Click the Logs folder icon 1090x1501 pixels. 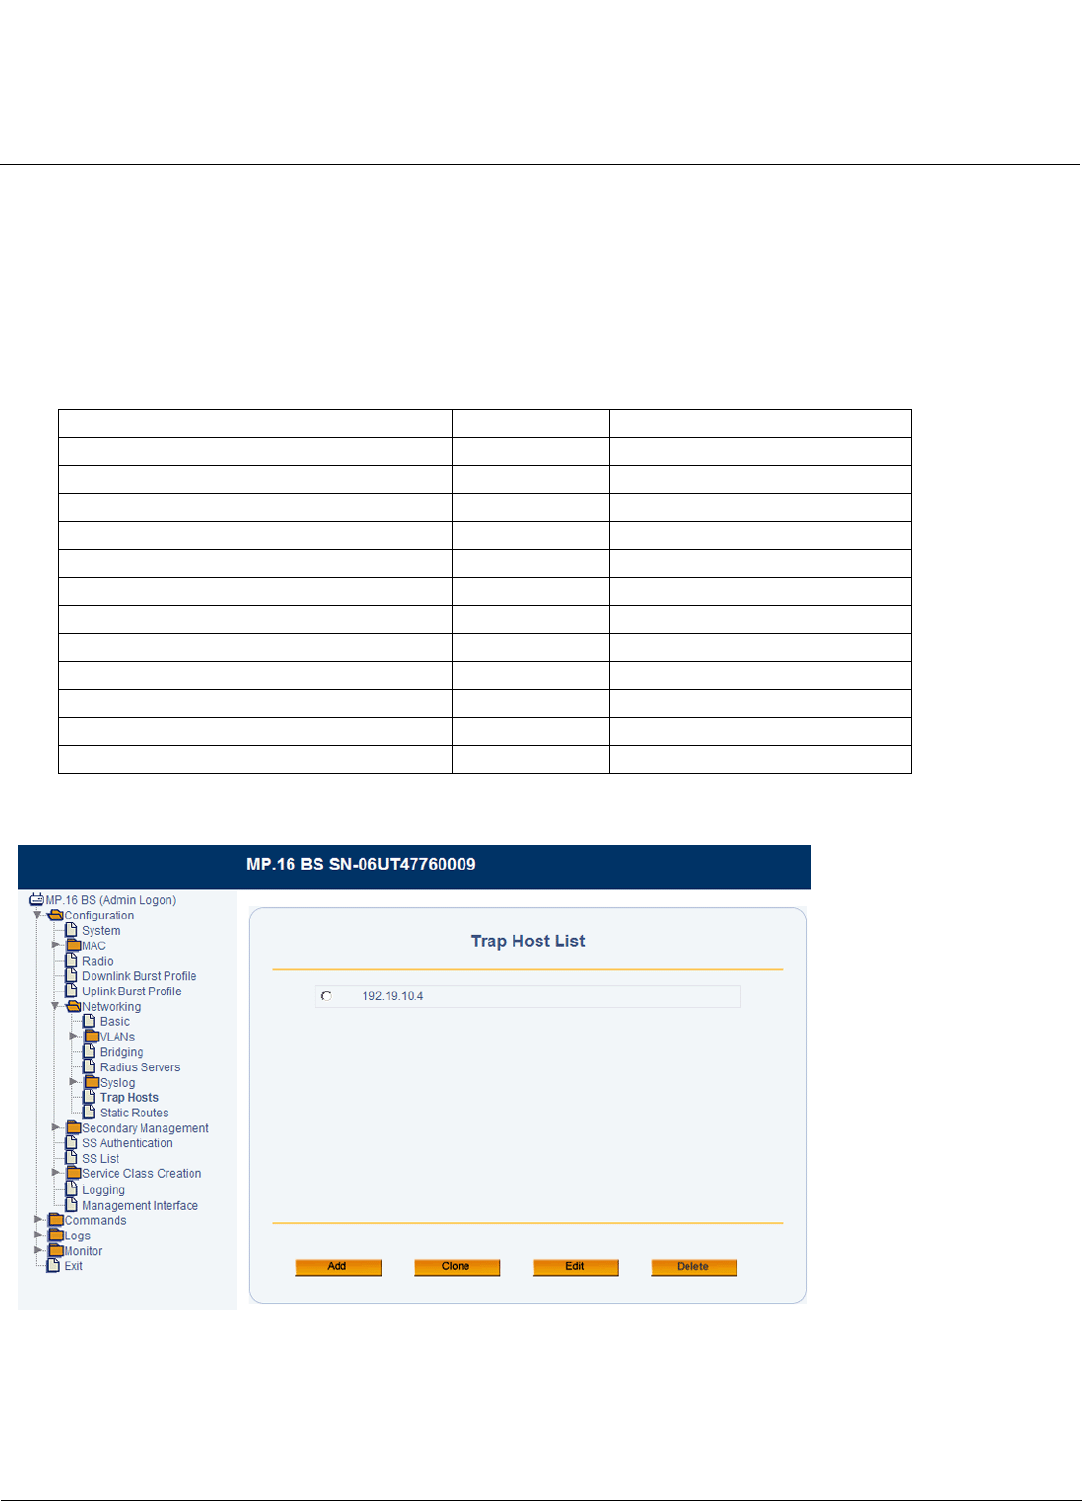click(x=56, y=1235)
